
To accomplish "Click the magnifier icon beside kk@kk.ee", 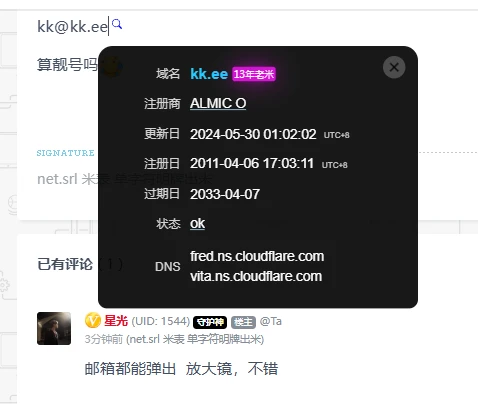I will [117, 24].
